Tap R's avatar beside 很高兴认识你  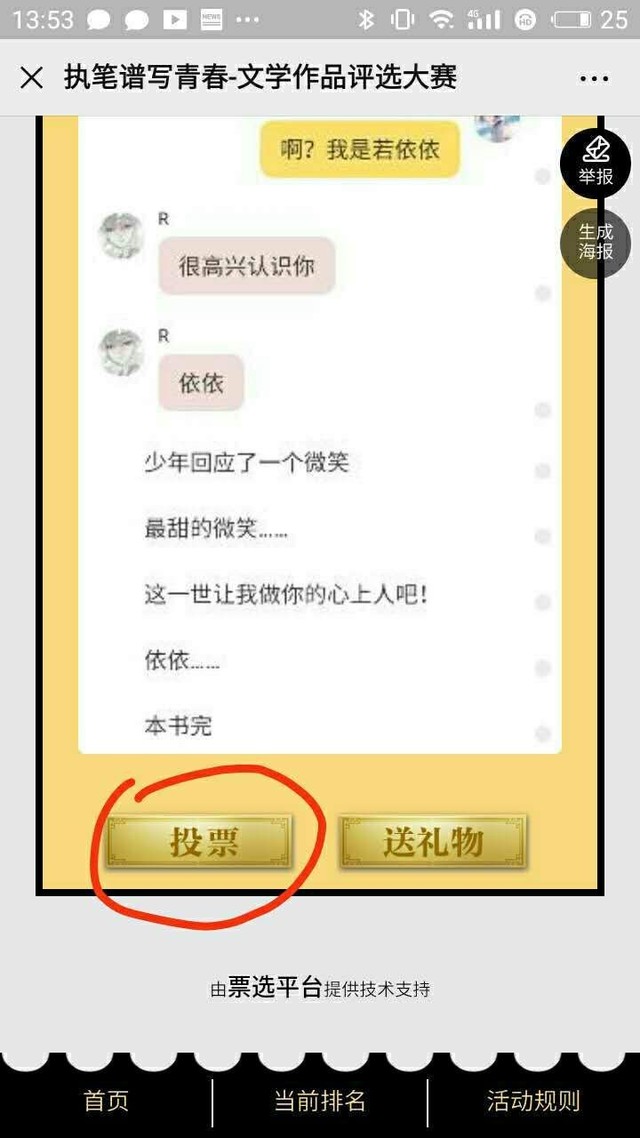[x=121, y=236]
